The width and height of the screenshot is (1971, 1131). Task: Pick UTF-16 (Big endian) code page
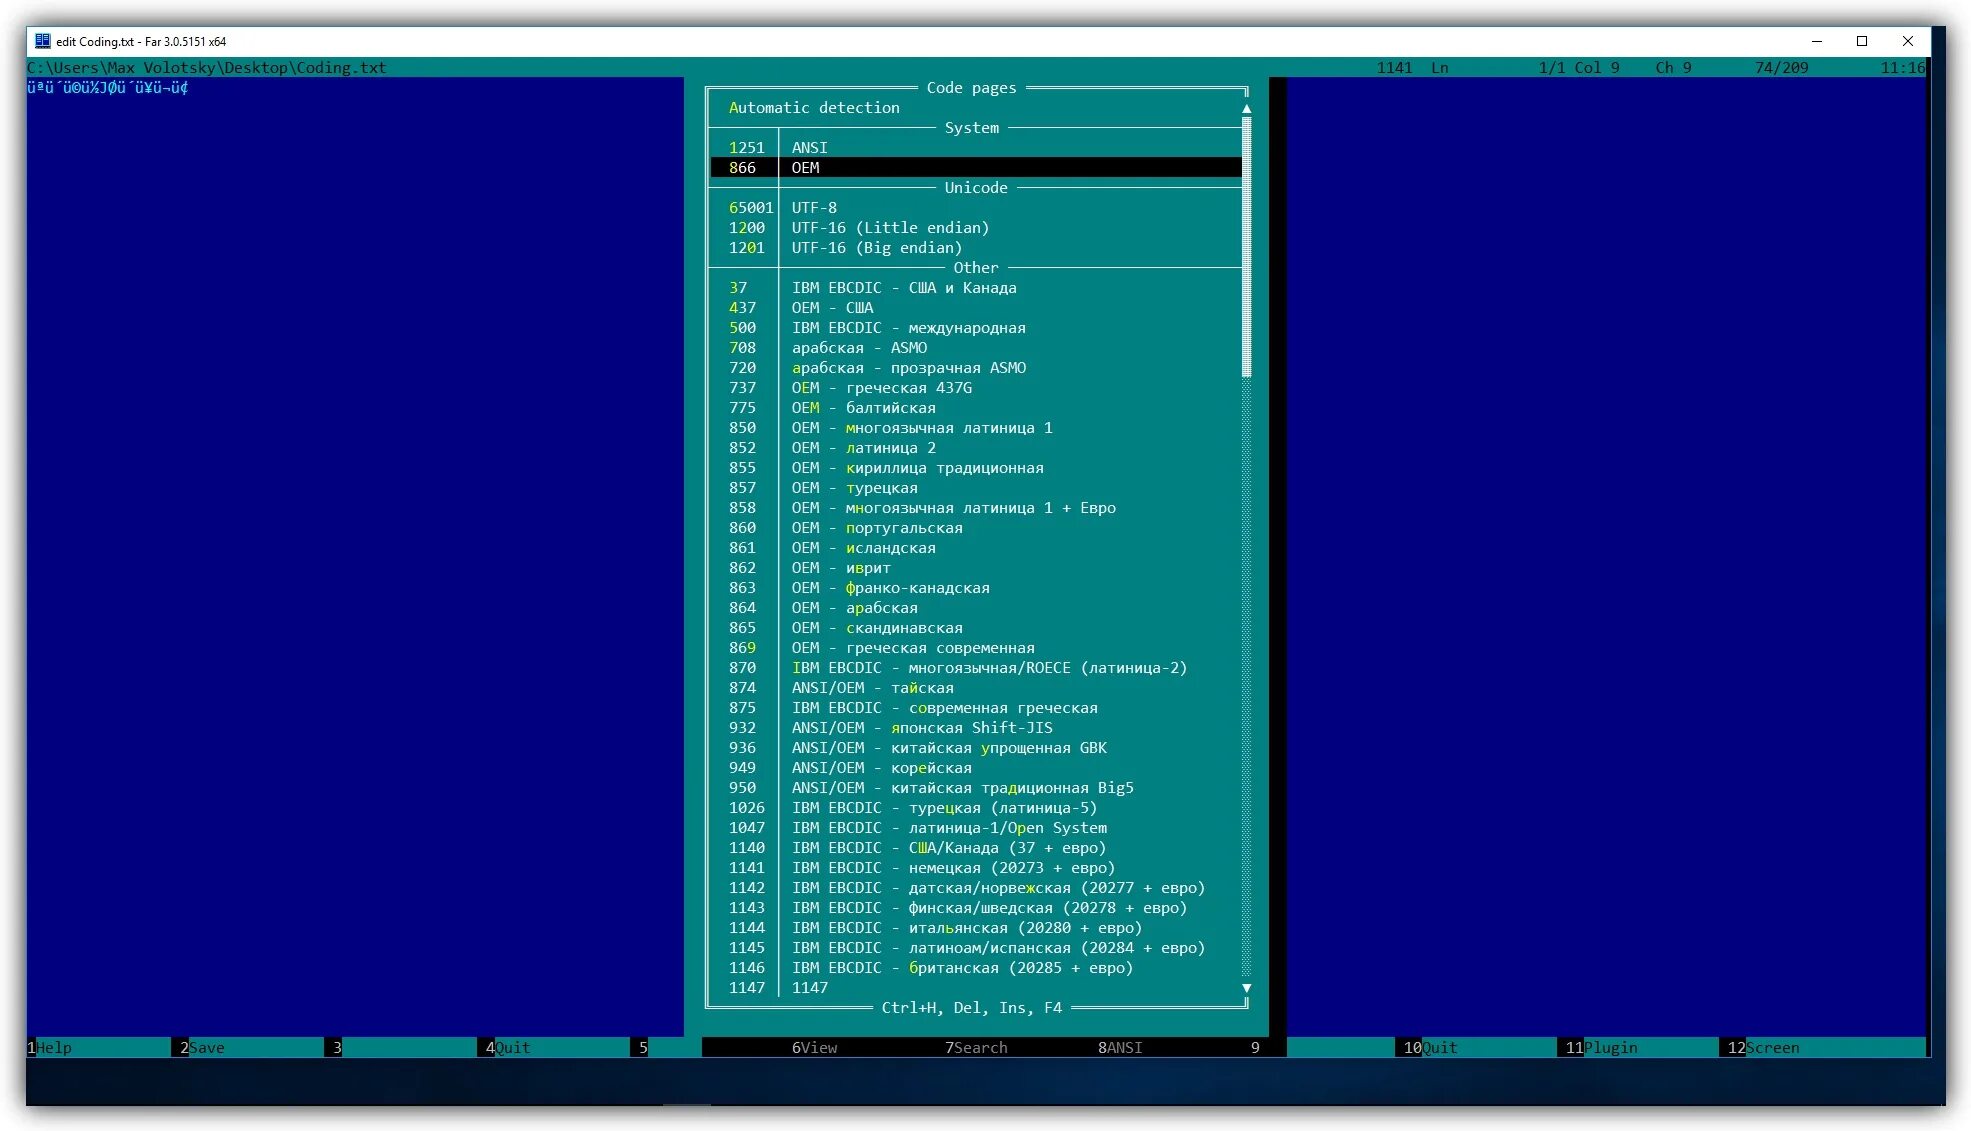[876, 248]
